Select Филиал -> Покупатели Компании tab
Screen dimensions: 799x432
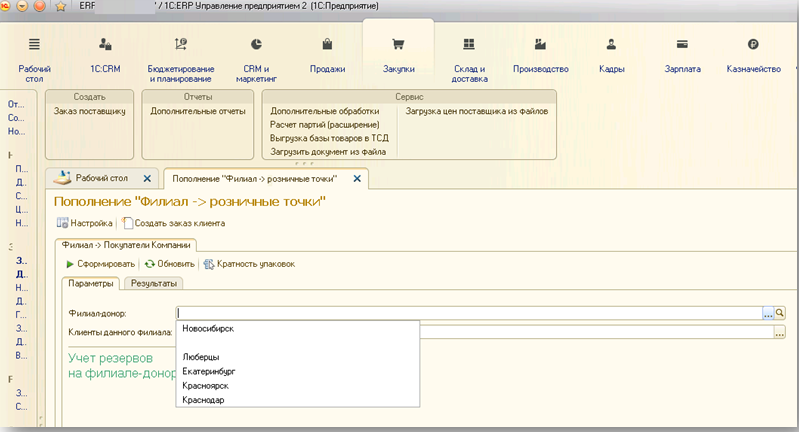(126, 245)
